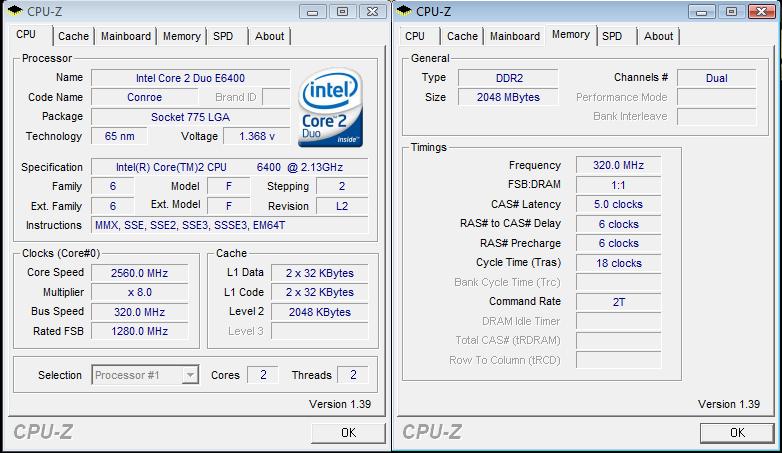Click the Multiplier value x 8.0
Screen dimensions: 782x453
[140, 292]
